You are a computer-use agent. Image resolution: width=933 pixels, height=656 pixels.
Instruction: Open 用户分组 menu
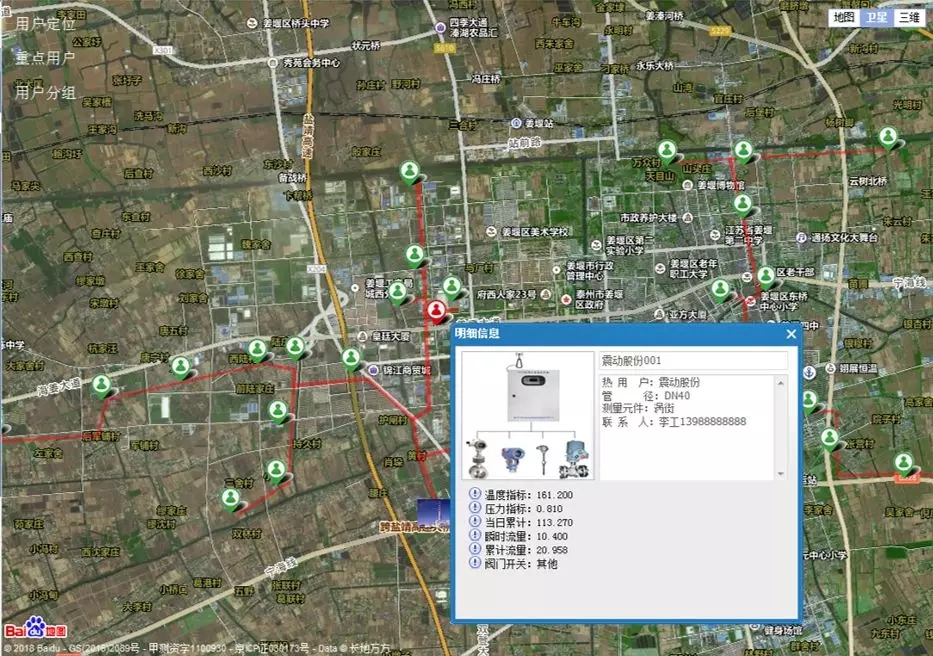46,93
